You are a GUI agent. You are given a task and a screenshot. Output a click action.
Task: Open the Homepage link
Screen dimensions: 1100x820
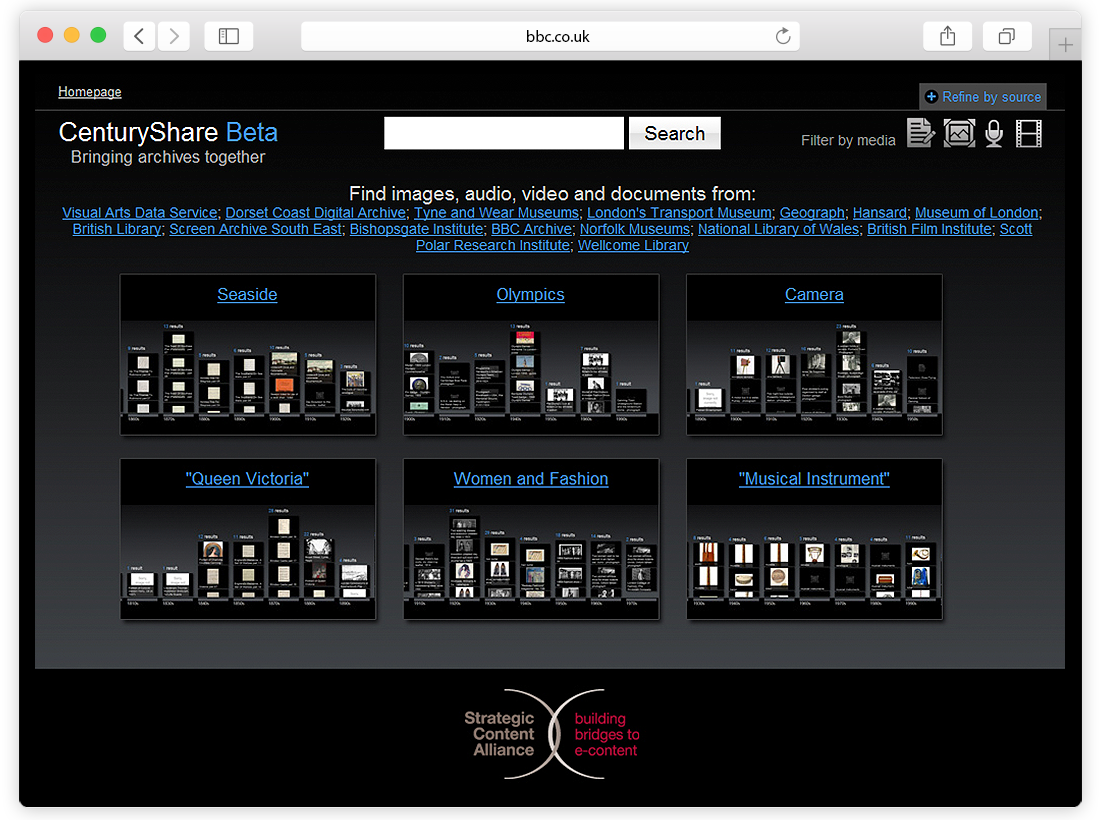[x=90, y=92]
